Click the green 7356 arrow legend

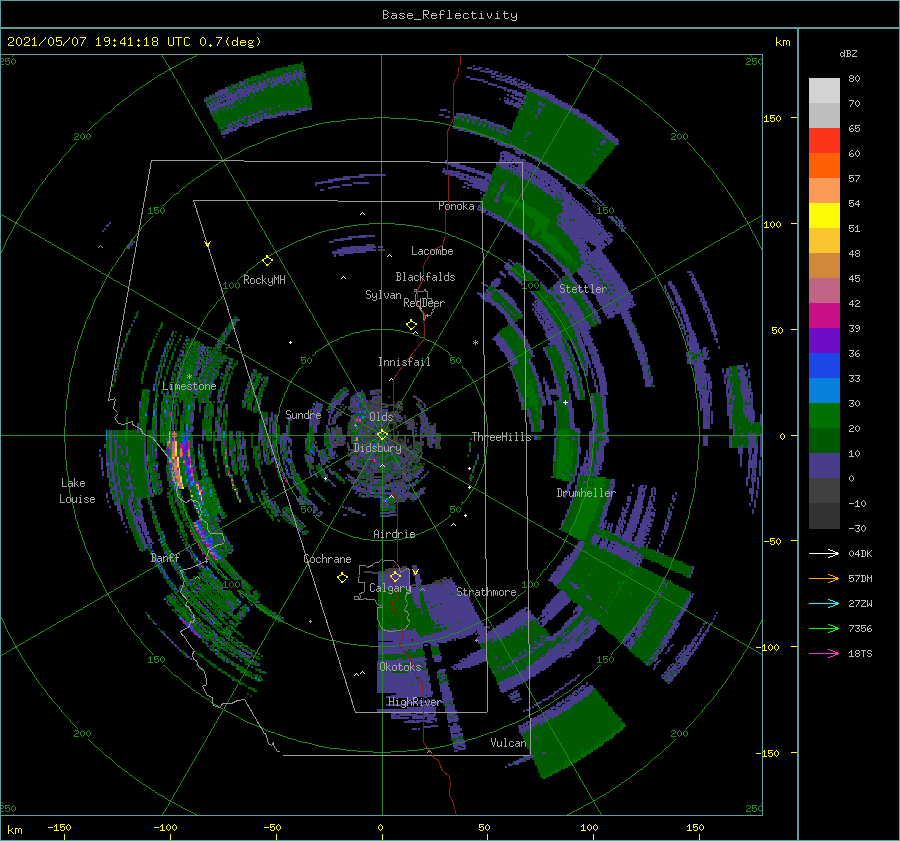click(x=824, y=629)
